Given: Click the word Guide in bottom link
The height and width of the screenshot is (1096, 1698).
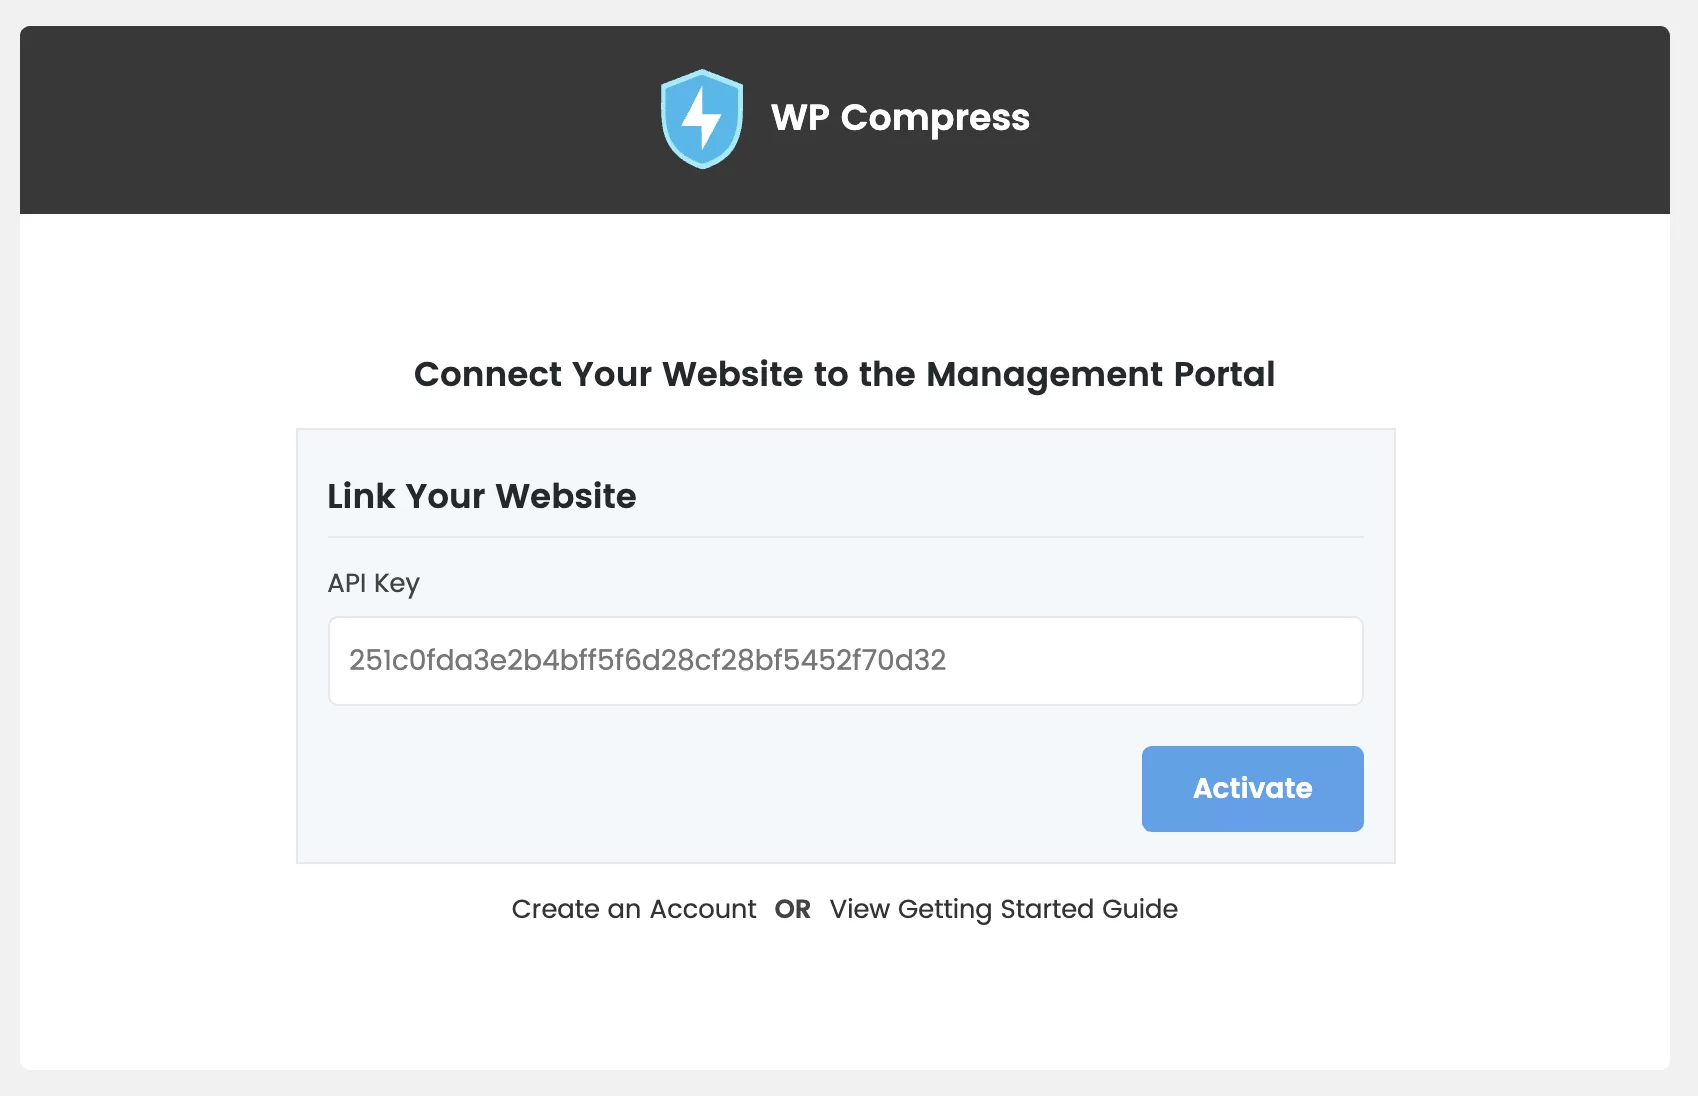Looking at the screenshot, I should pos(1140,909).
